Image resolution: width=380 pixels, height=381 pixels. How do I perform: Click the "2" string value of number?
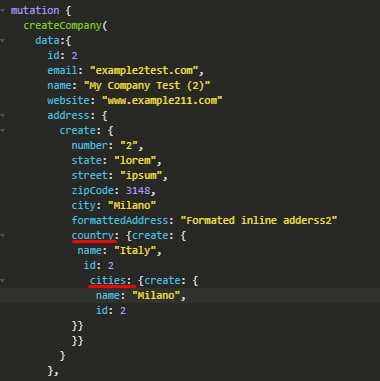128,145
